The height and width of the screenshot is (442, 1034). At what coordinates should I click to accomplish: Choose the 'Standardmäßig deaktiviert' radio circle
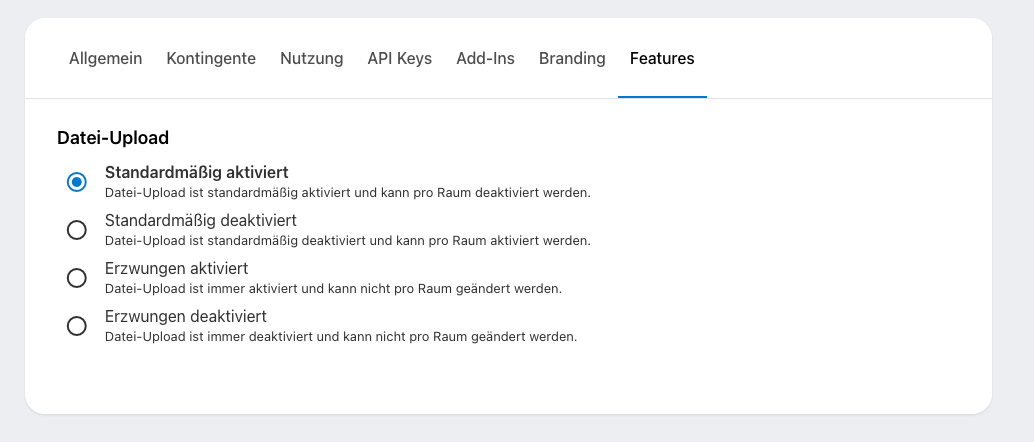click(x=76, y=230)
